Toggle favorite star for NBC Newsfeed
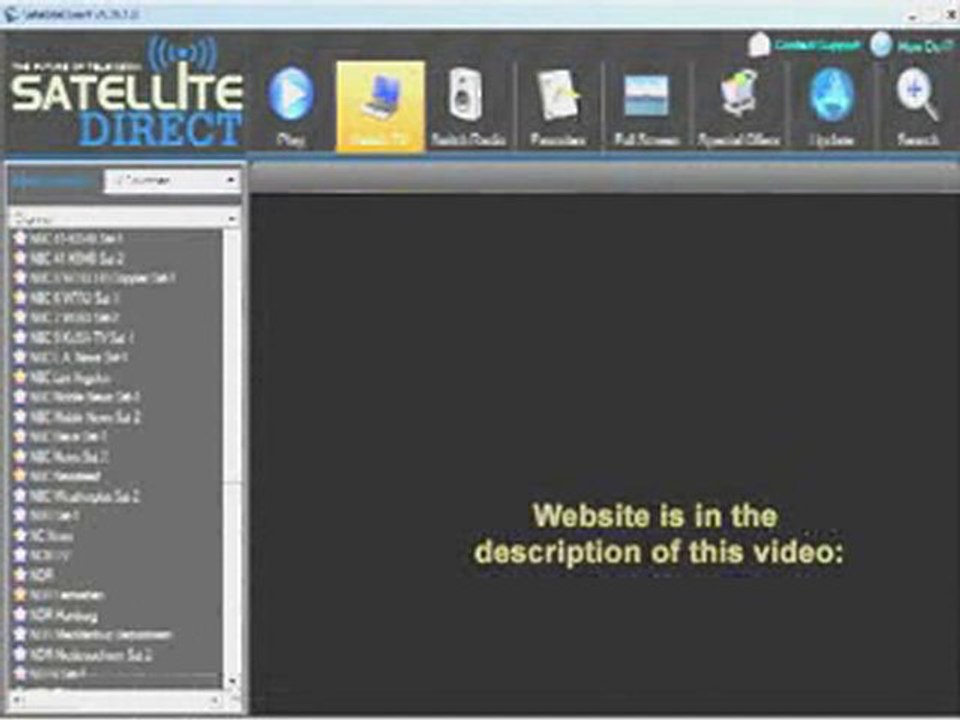Screen dimensions: 960x720 point(20,476)
